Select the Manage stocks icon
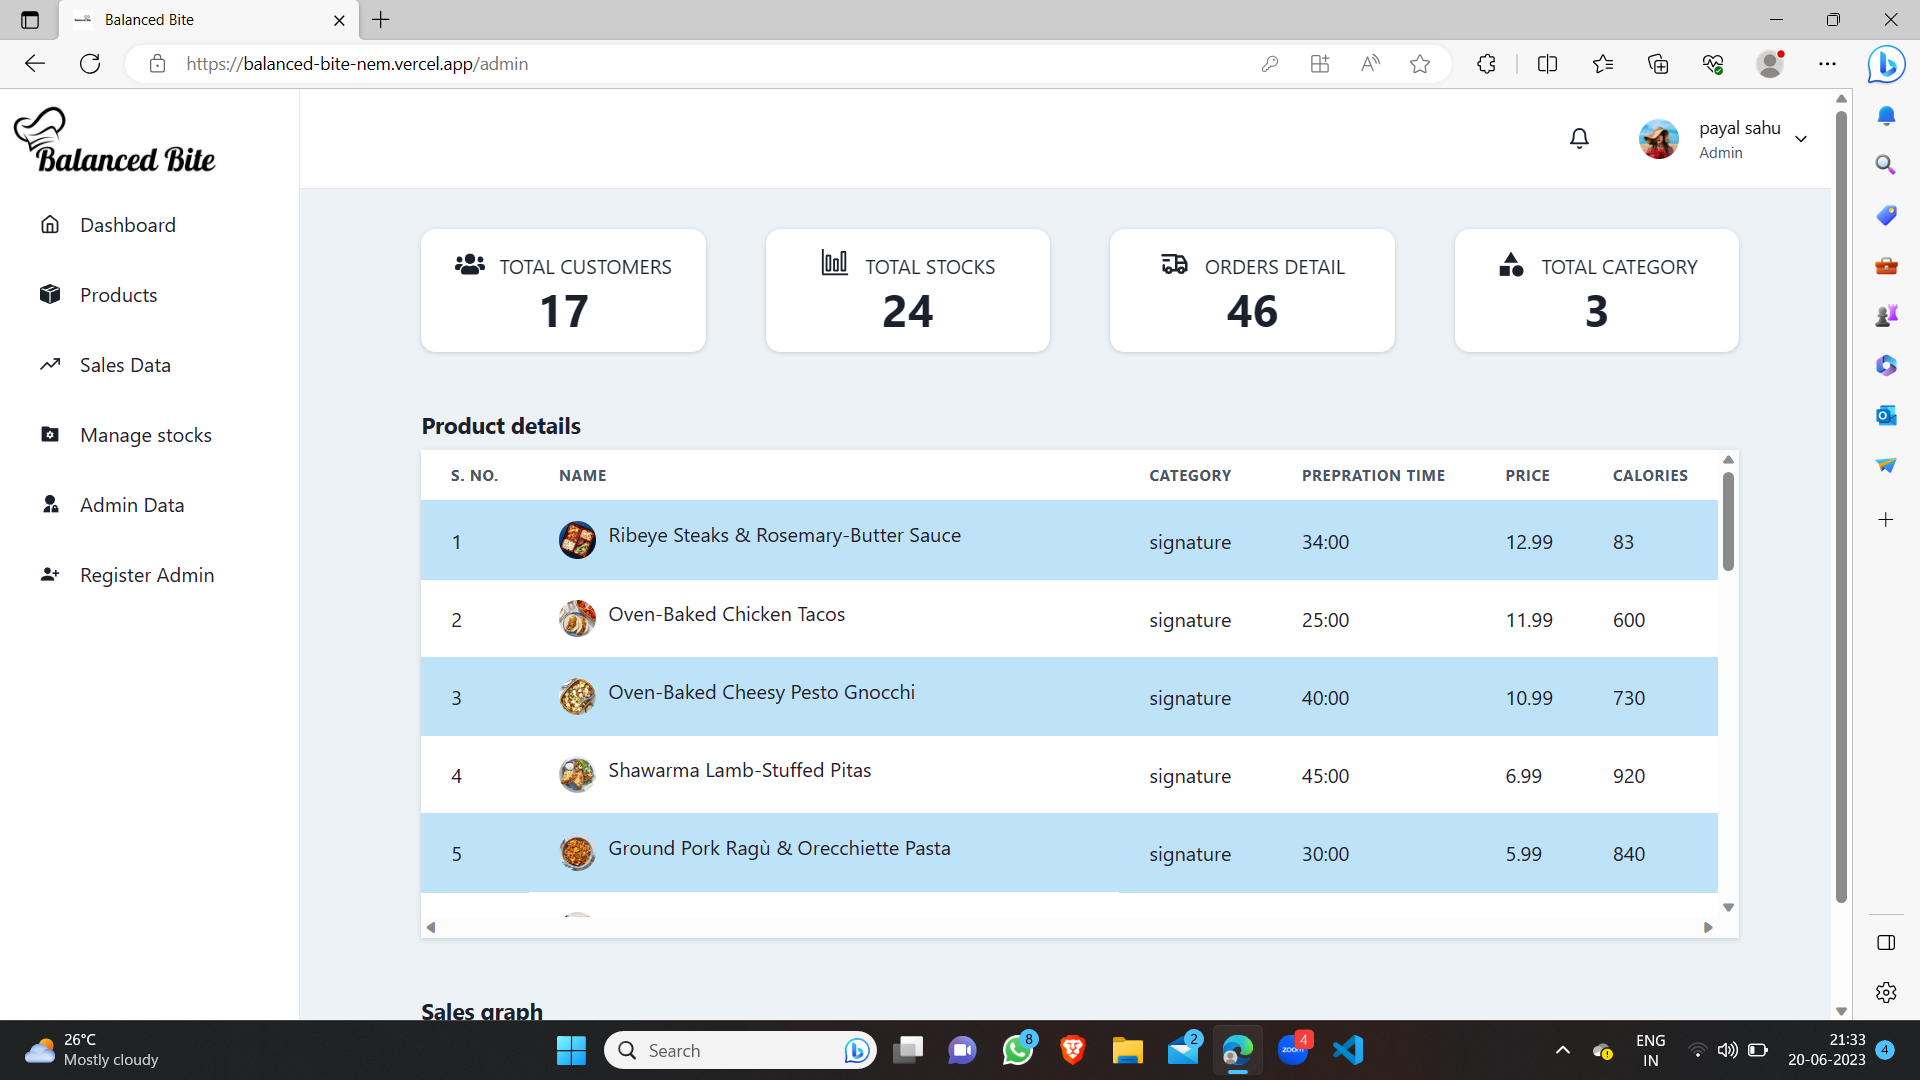 click(49, 434)
